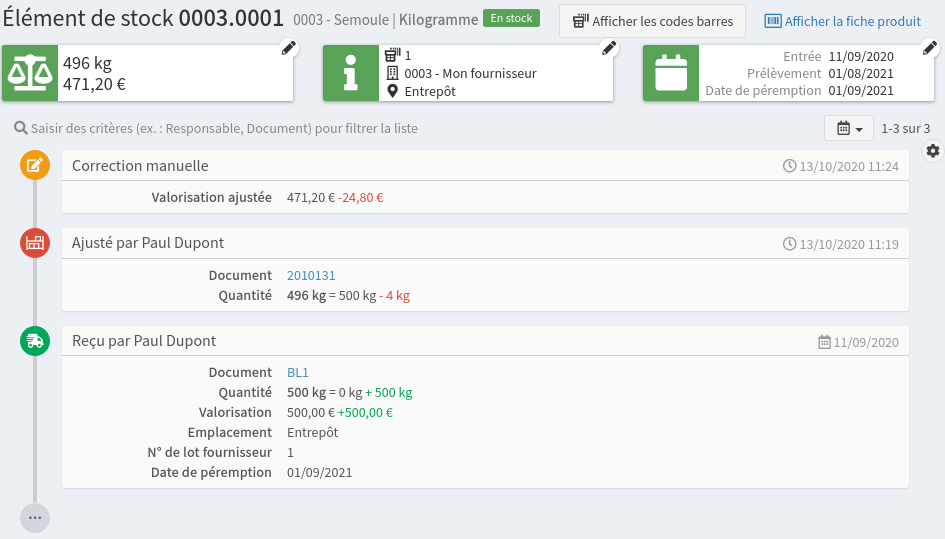Click orange manual correction timeline icon

(35, 166)
